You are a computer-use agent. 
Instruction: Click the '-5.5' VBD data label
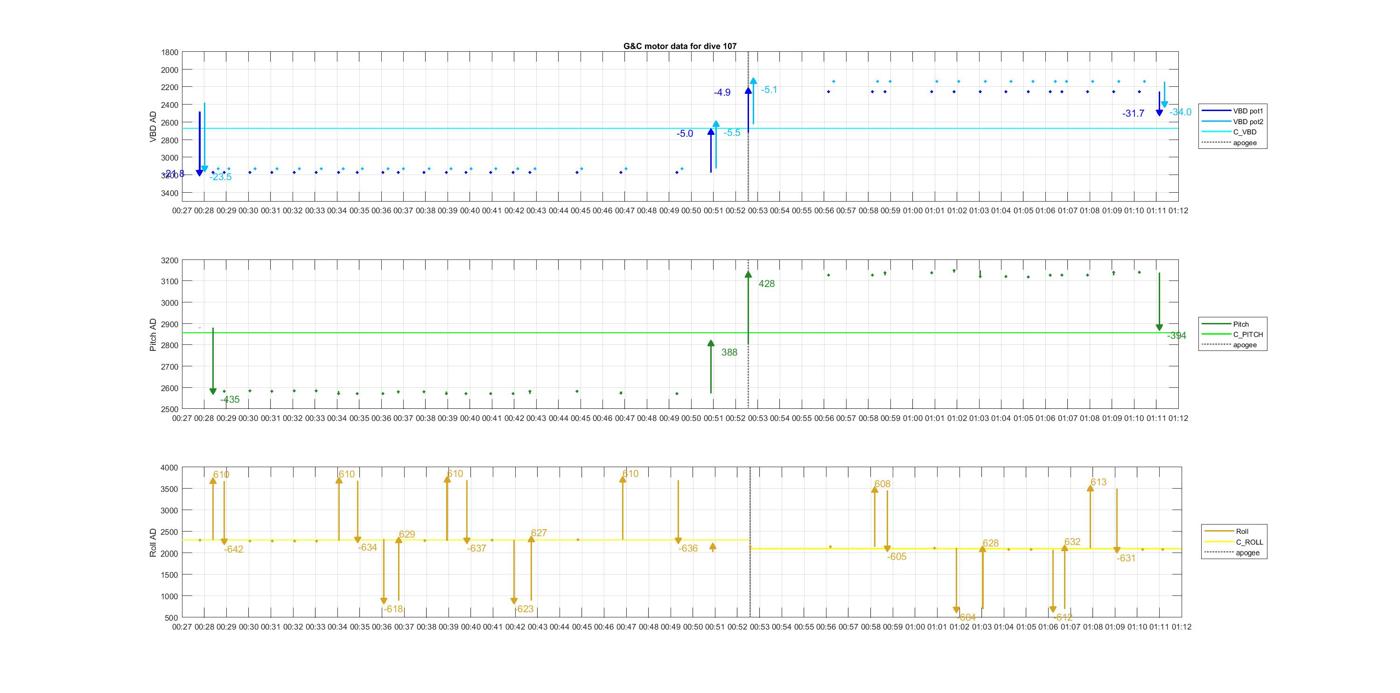point(733,133)
